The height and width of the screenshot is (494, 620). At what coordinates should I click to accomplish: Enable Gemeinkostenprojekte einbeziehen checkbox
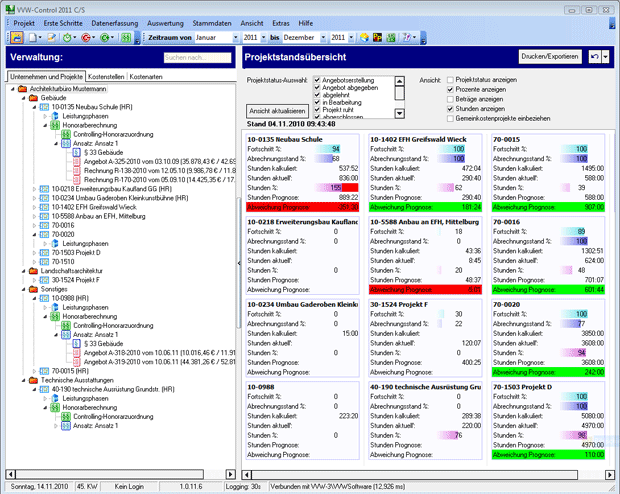[x=450, y=119]
